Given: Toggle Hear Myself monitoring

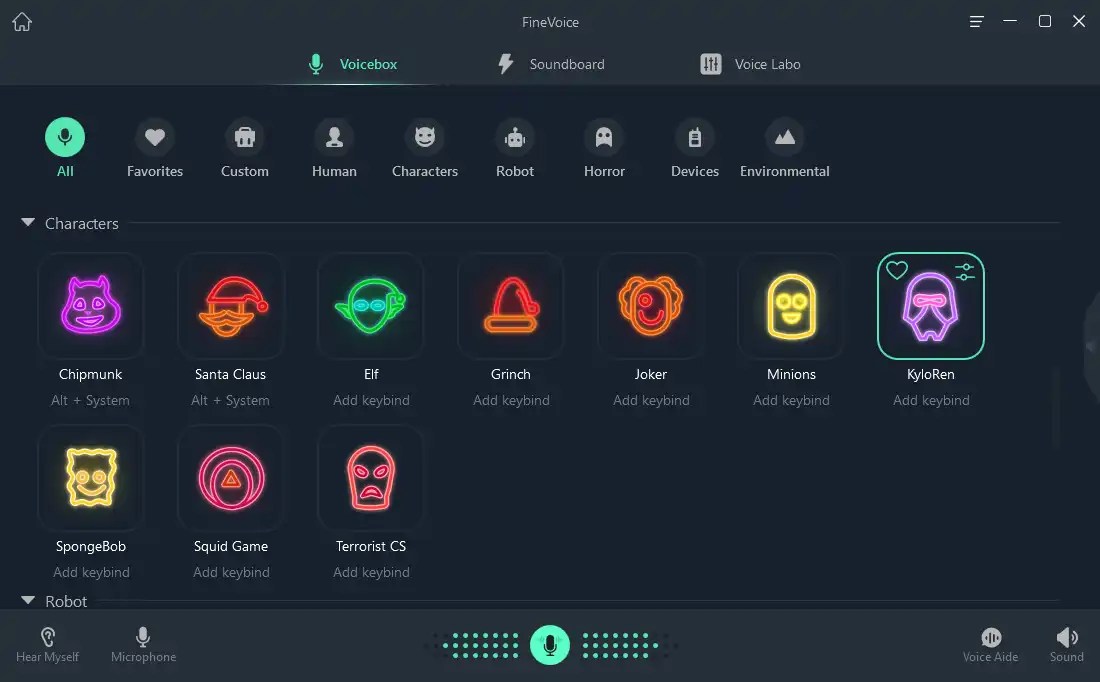Looking at the screenshot, I should pos(47,645).
